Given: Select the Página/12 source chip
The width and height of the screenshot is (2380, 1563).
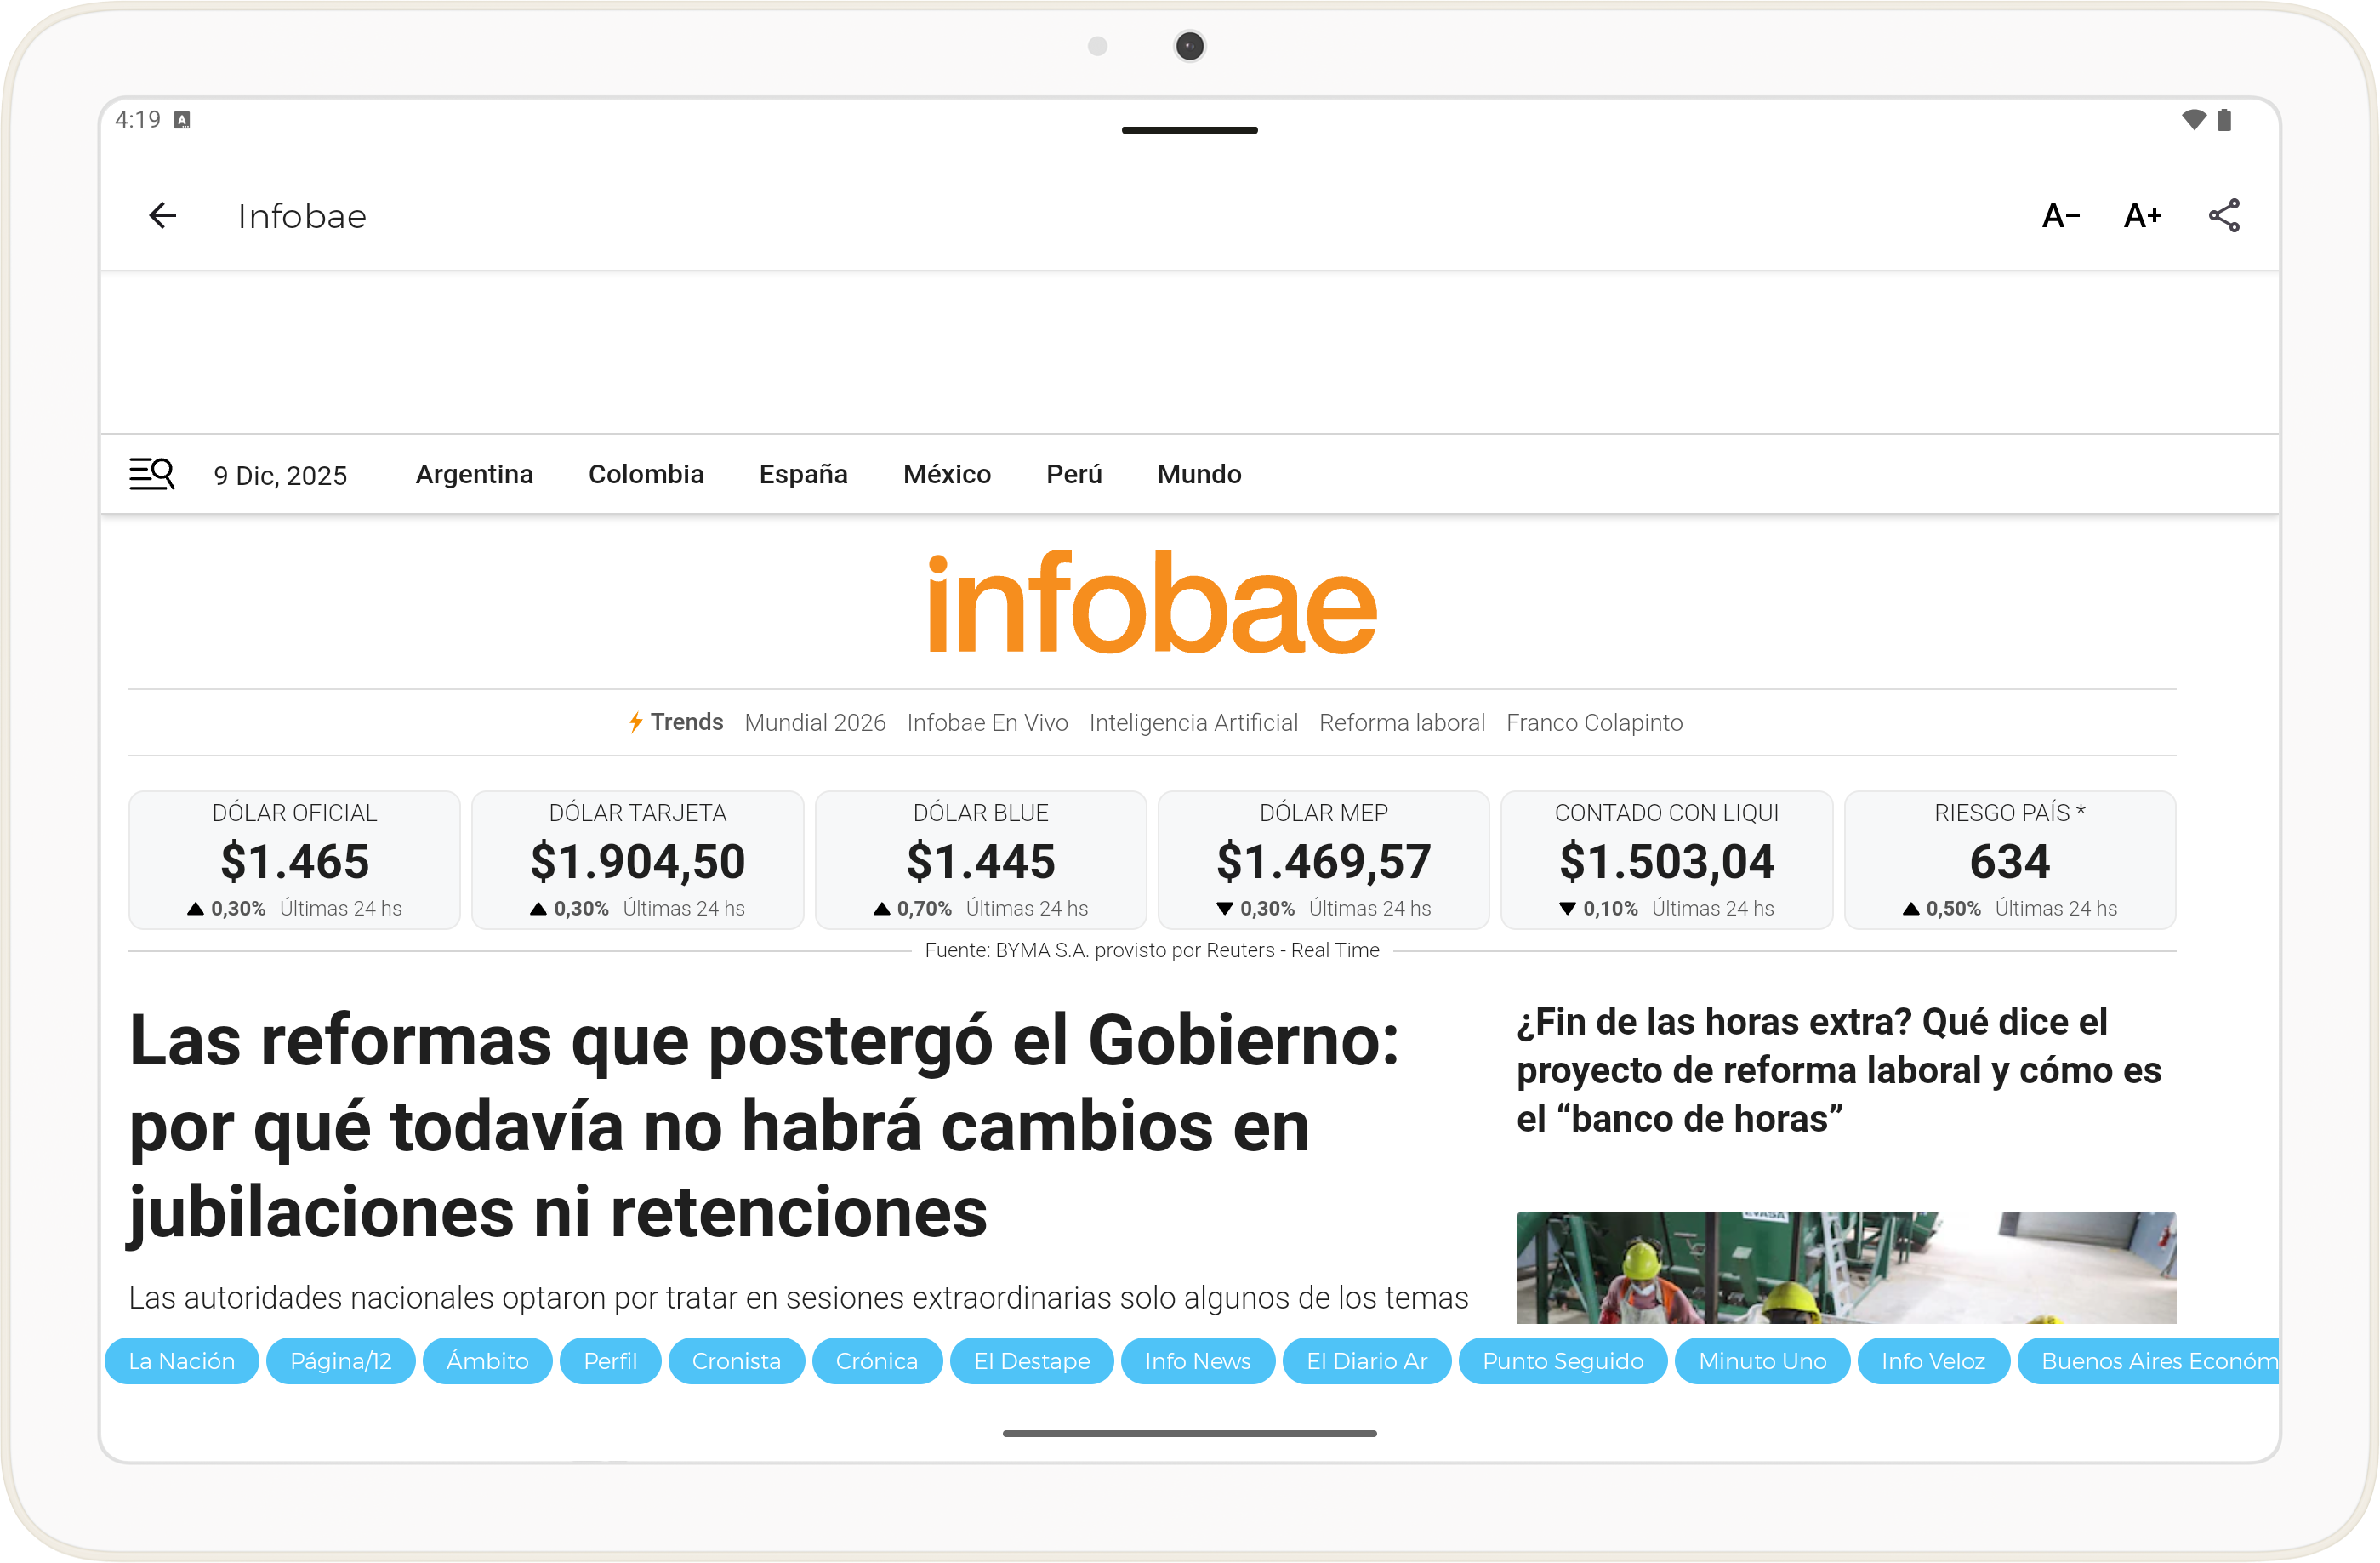Looking at the screenshot, I should pos(340,1360).
